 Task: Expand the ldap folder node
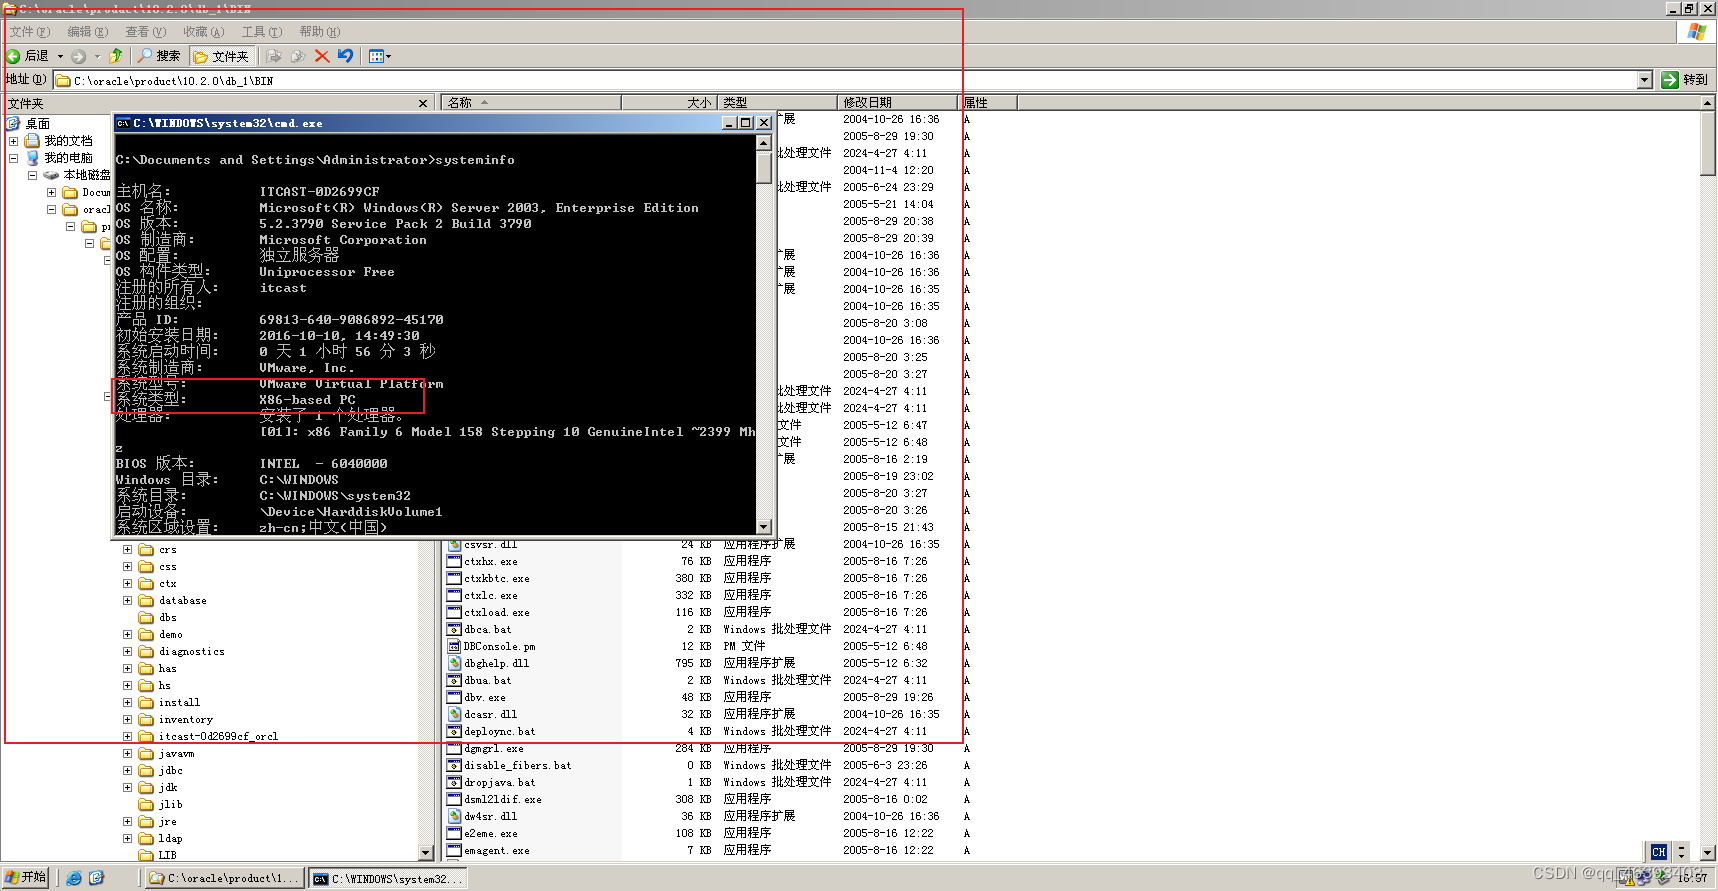(x=127, y=839)
